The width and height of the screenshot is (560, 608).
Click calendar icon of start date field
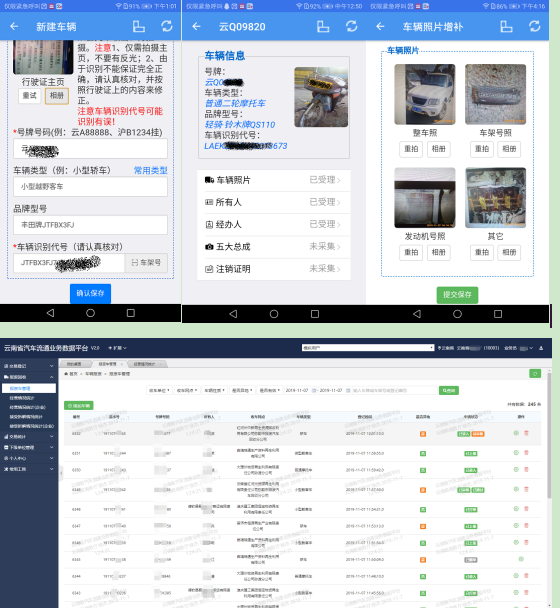click(x=314, y=390)
